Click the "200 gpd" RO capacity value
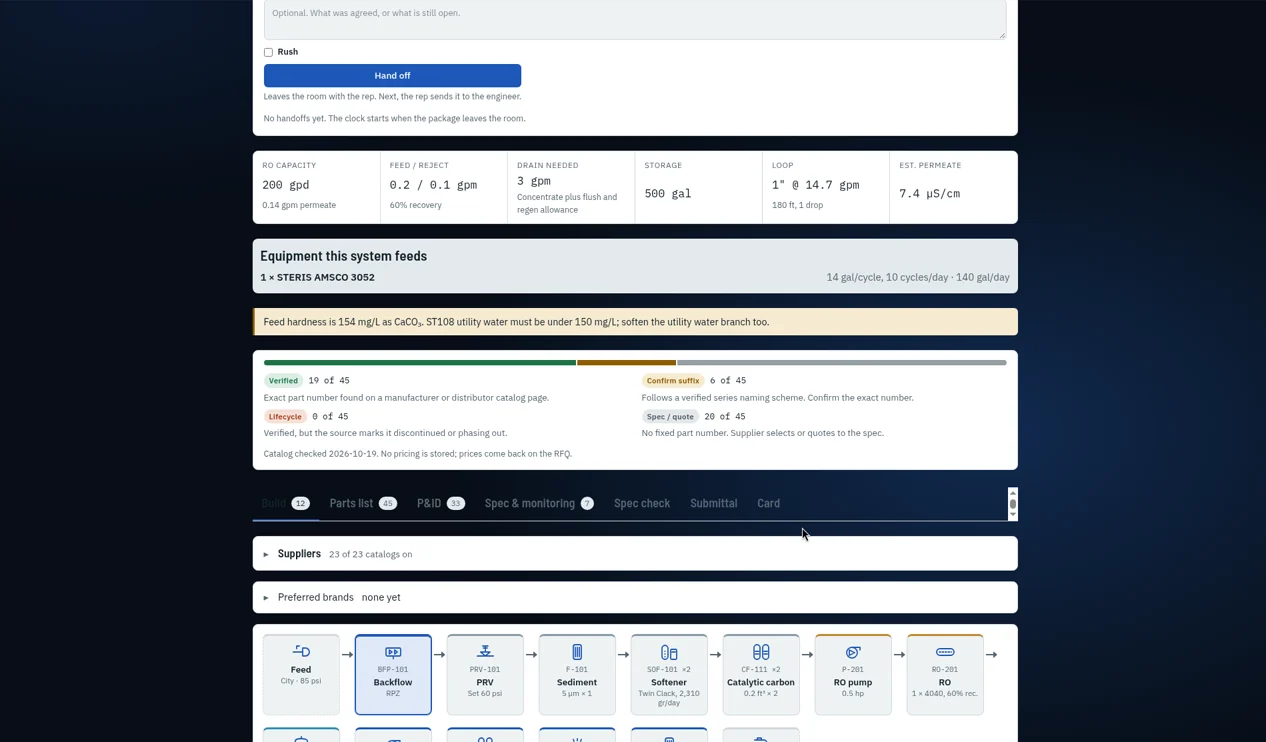This screenshot has height=742, width=1266. tap(286, 185)
